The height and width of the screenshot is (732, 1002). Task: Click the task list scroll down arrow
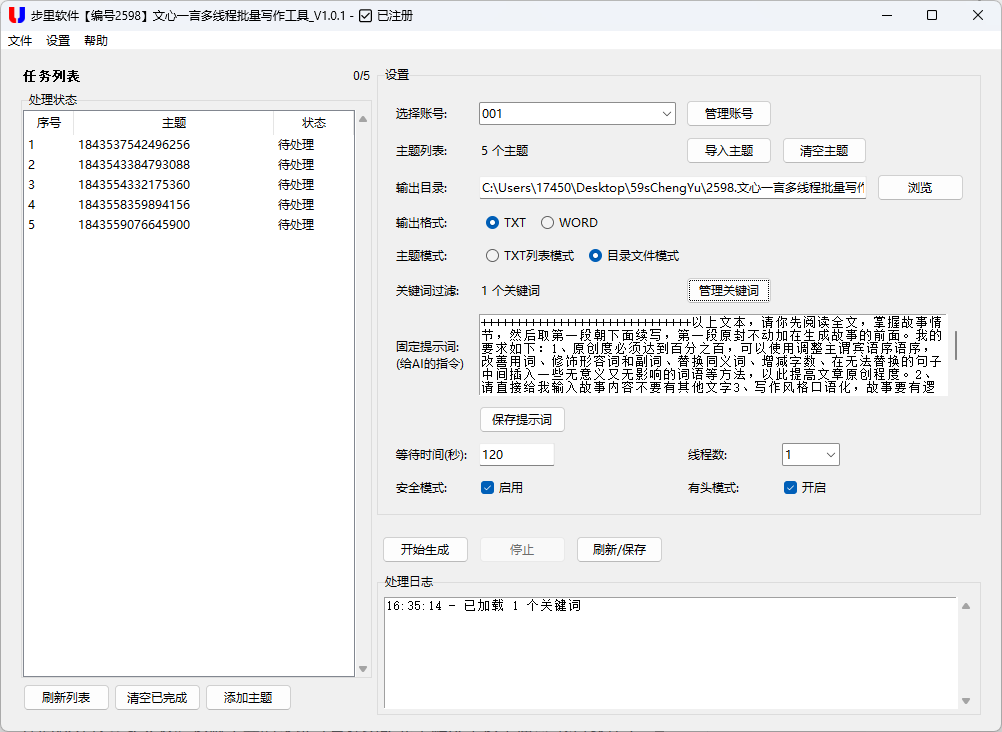(363, 669)
